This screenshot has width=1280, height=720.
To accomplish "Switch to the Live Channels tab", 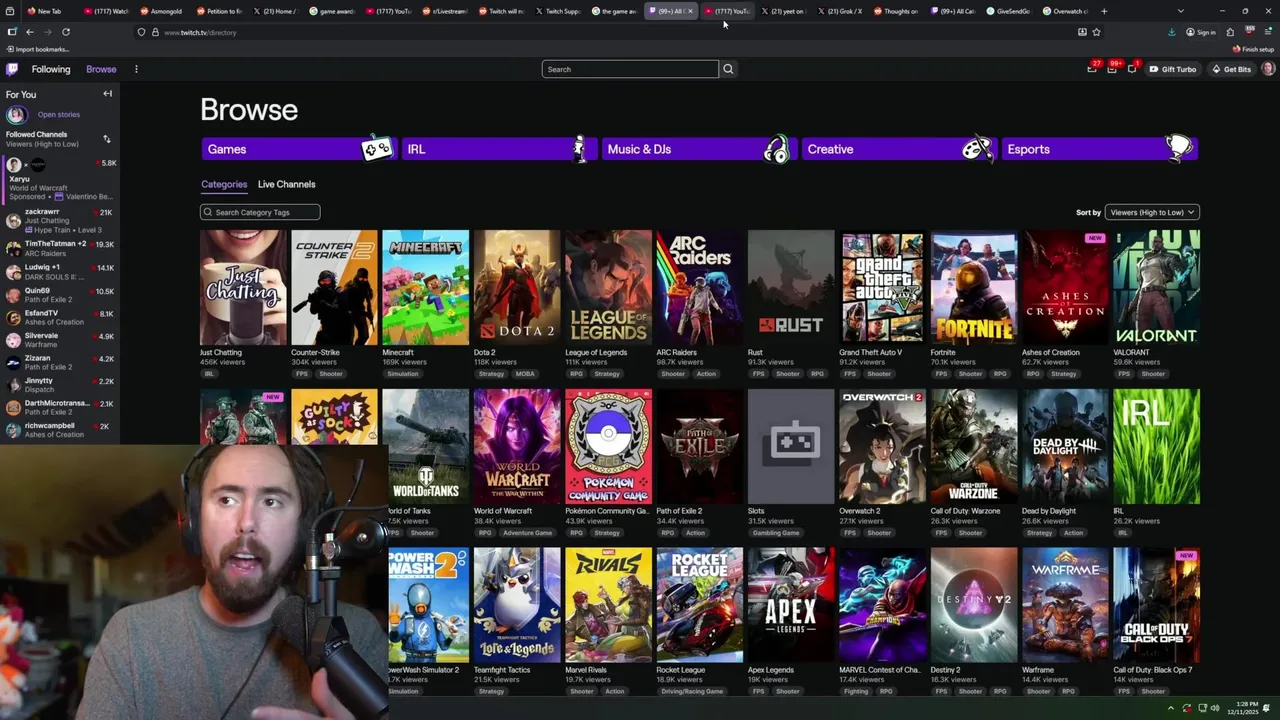I will point(286,184).
